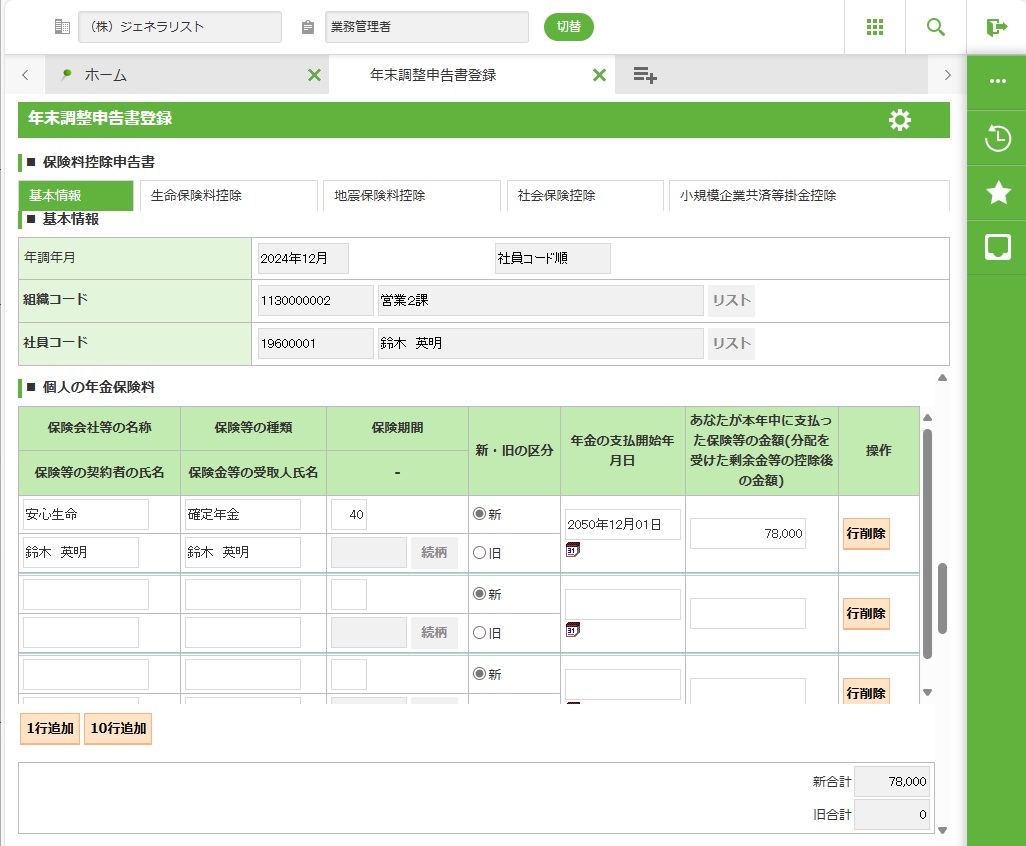
Task: Open the history clock icon in sidebar
Action: [997, 138]
